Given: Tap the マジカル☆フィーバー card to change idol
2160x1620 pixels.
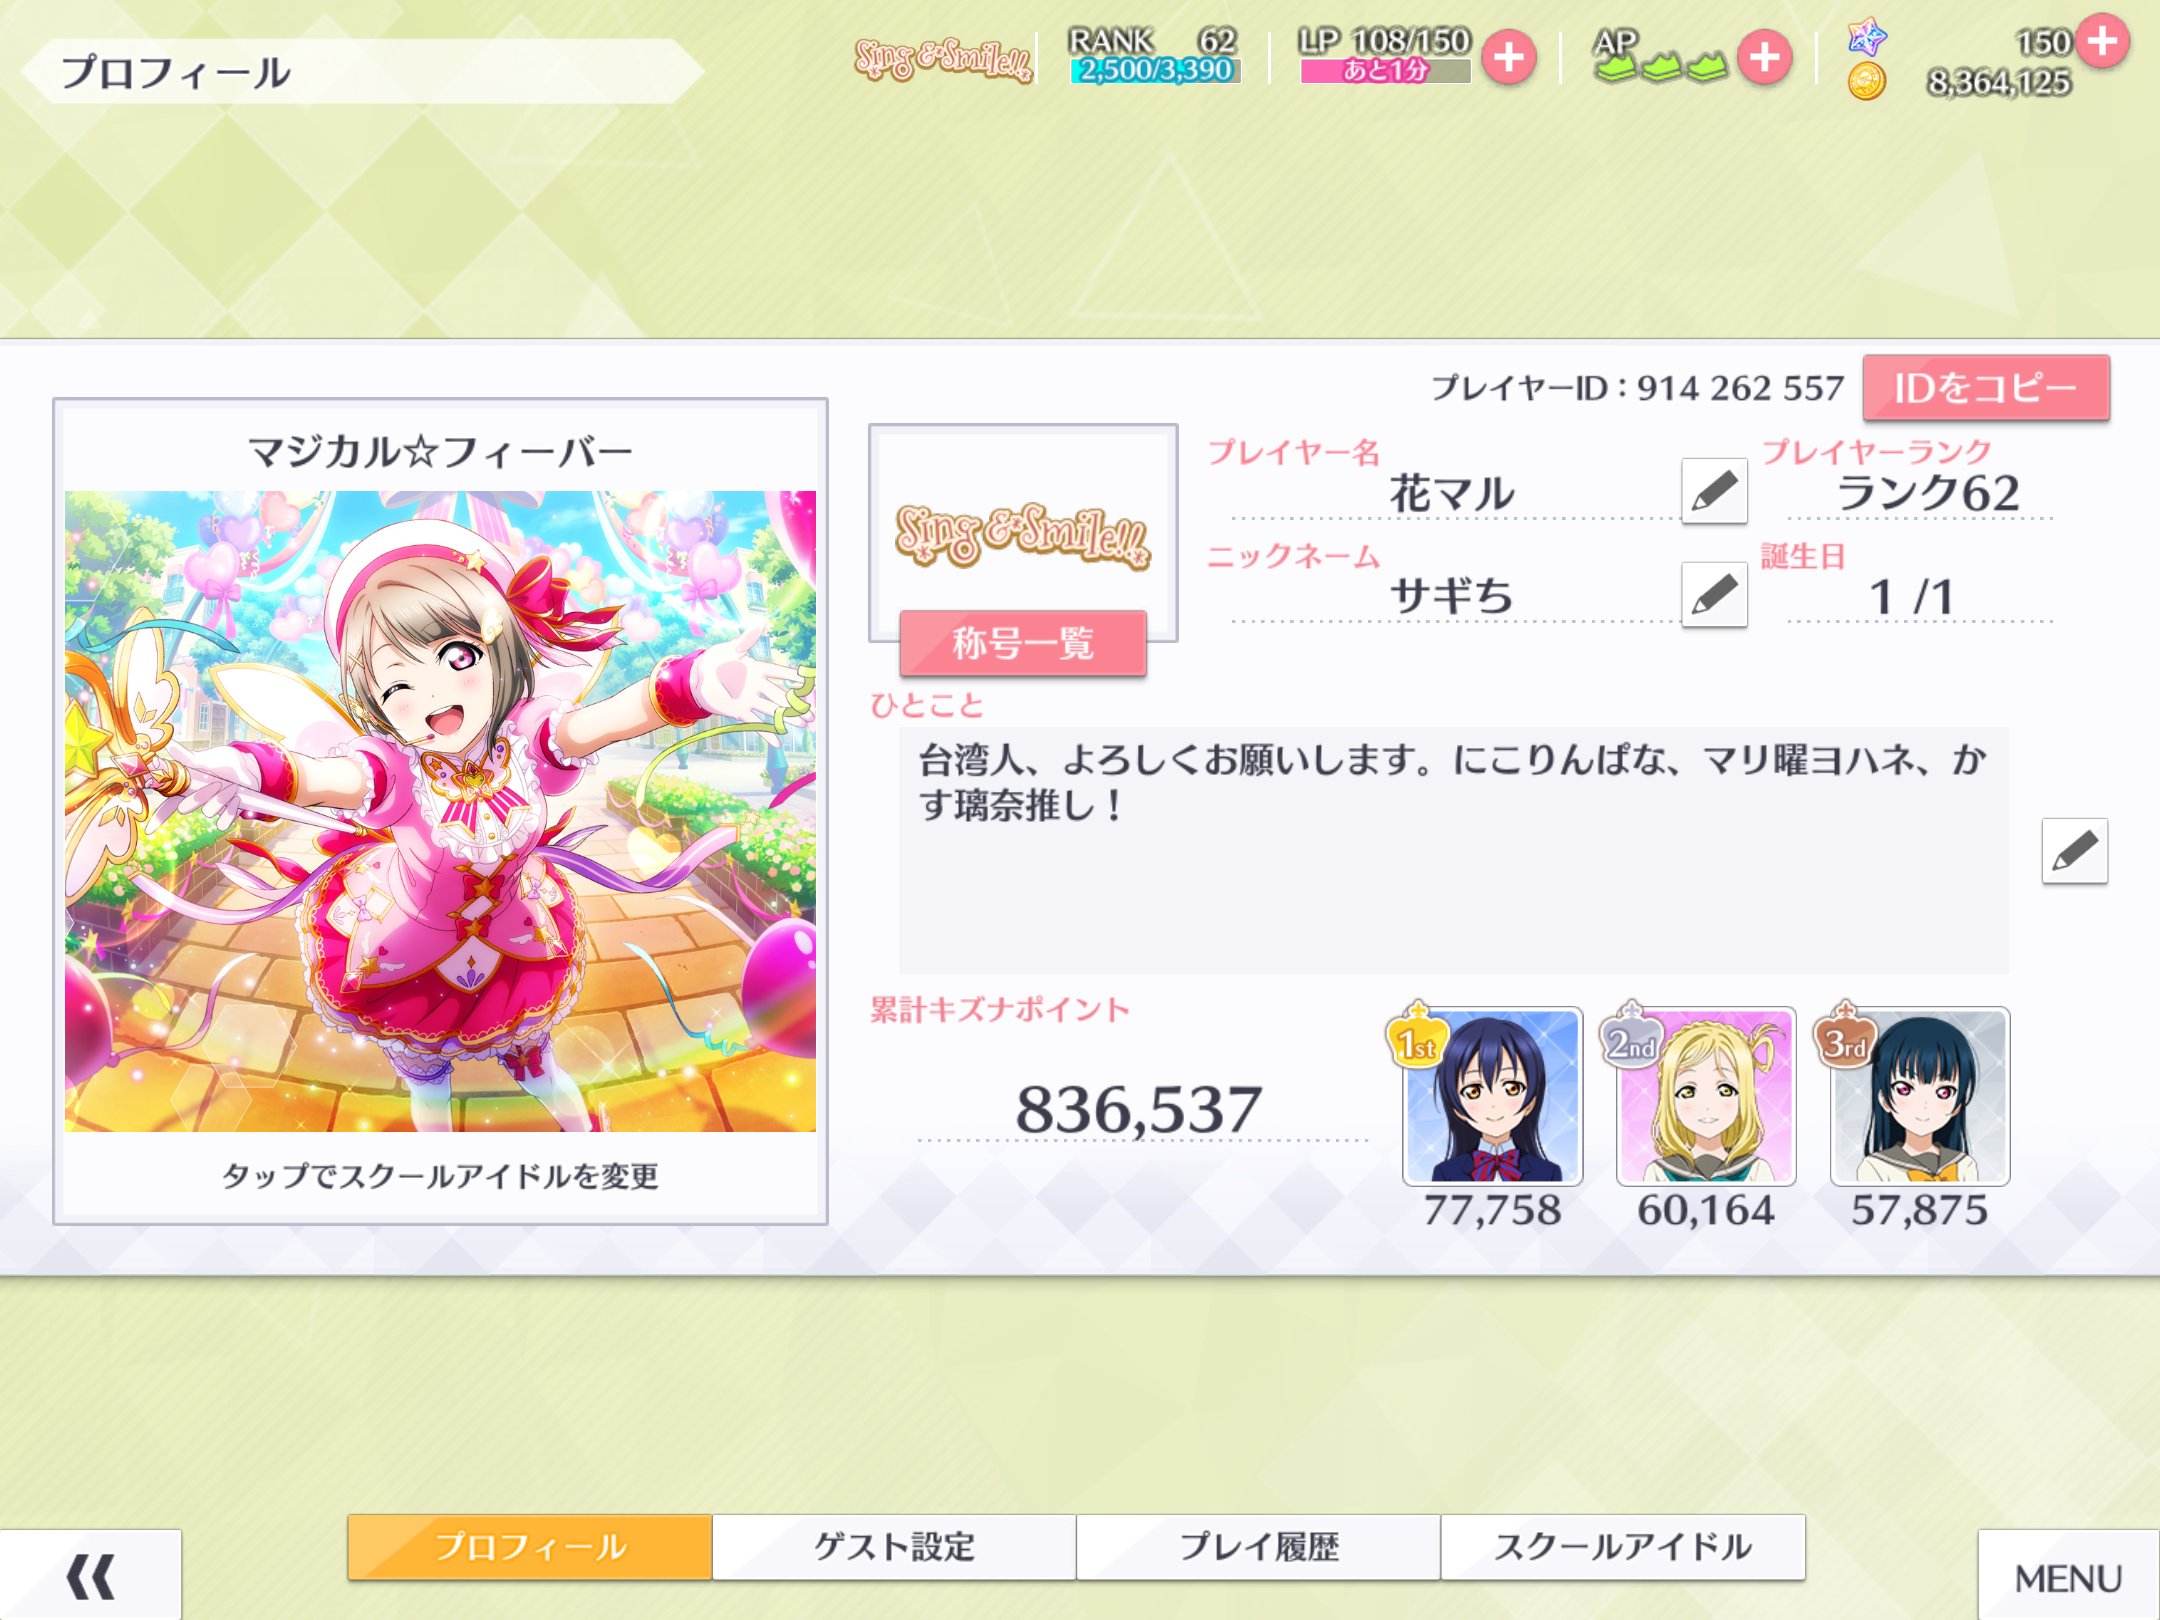Looking at the screenshot, I should pyautogui.click(x=440, y=811).
